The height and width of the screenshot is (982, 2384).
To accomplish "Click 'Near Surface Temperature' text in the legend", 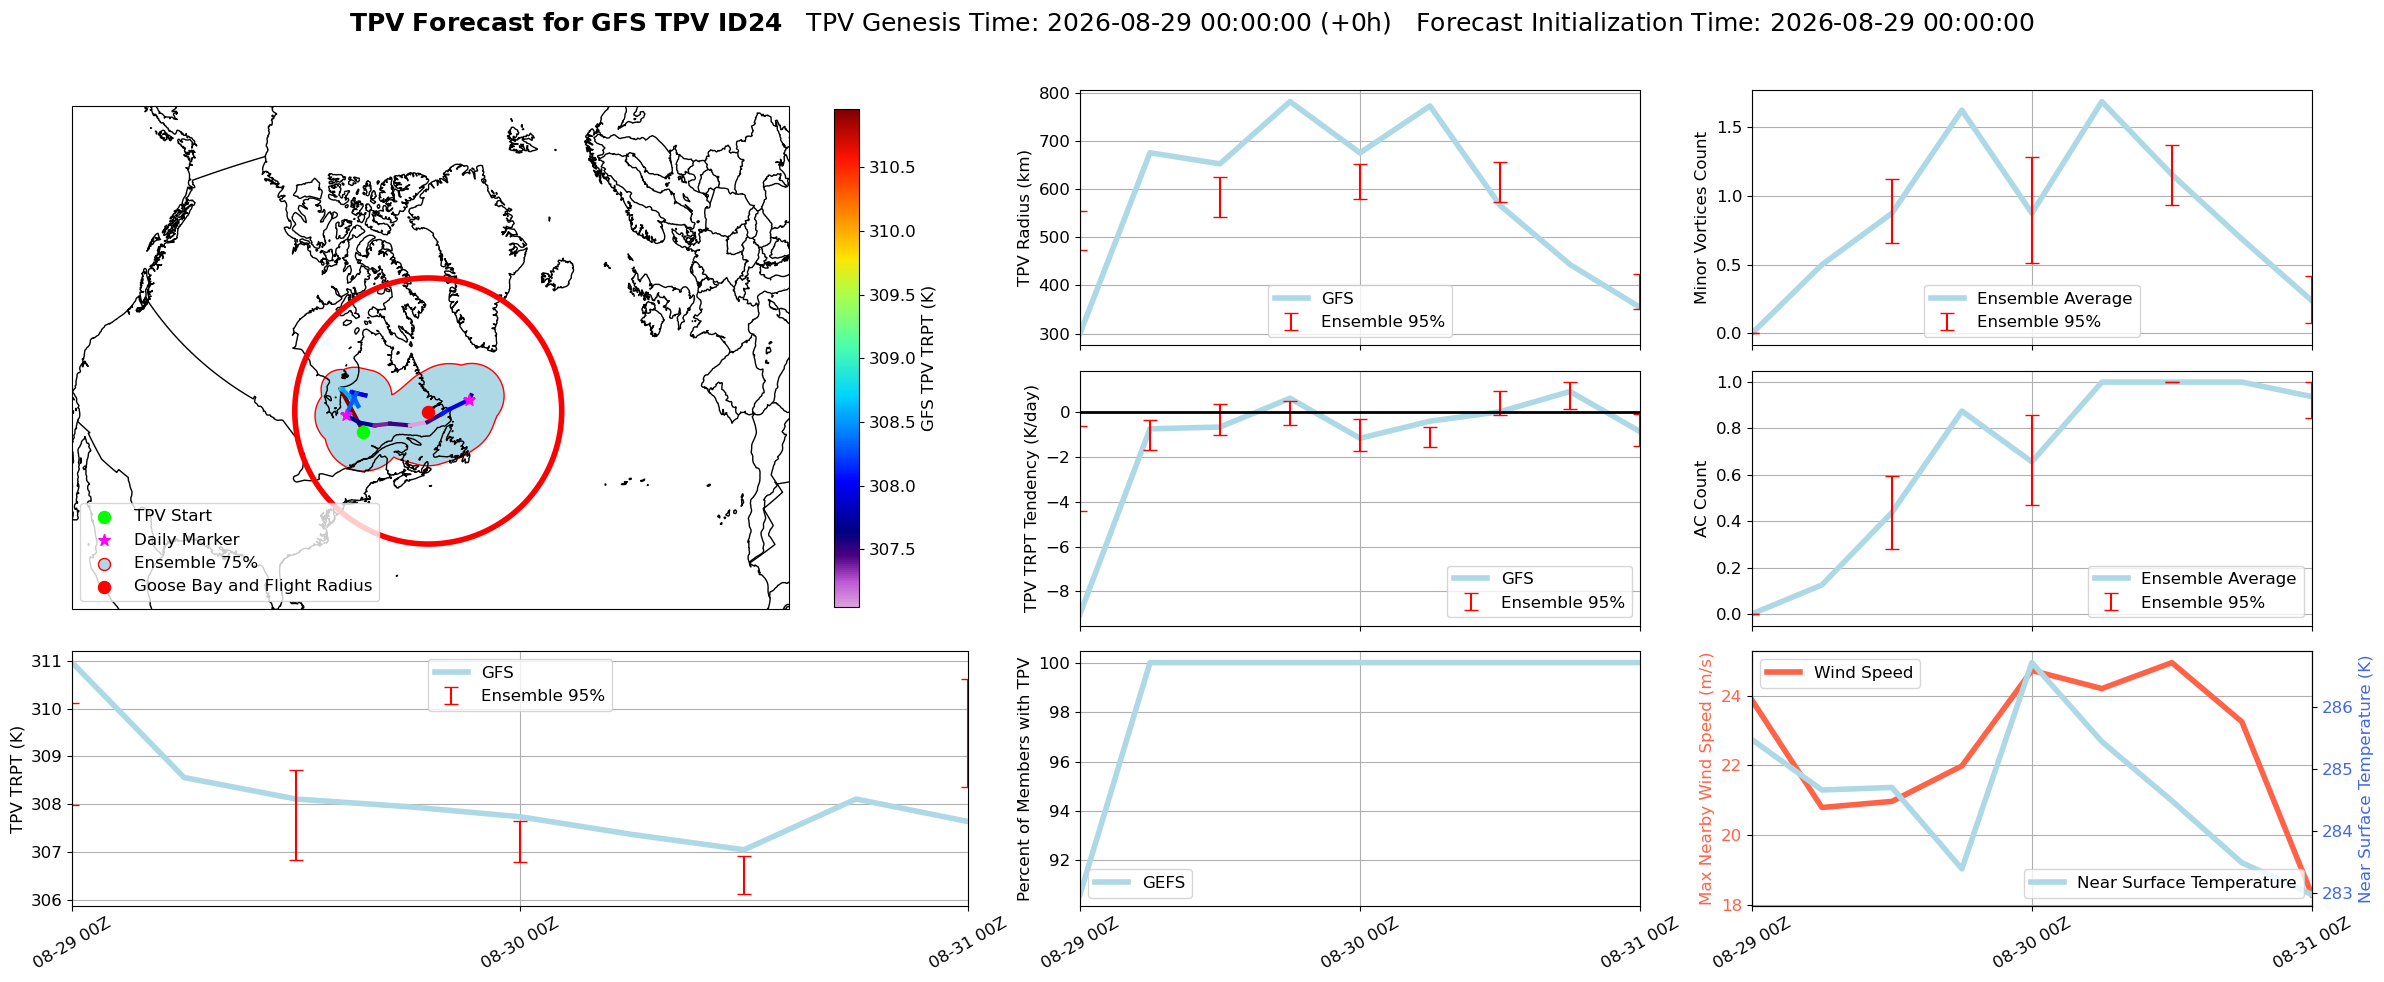I will point(2186,883).
